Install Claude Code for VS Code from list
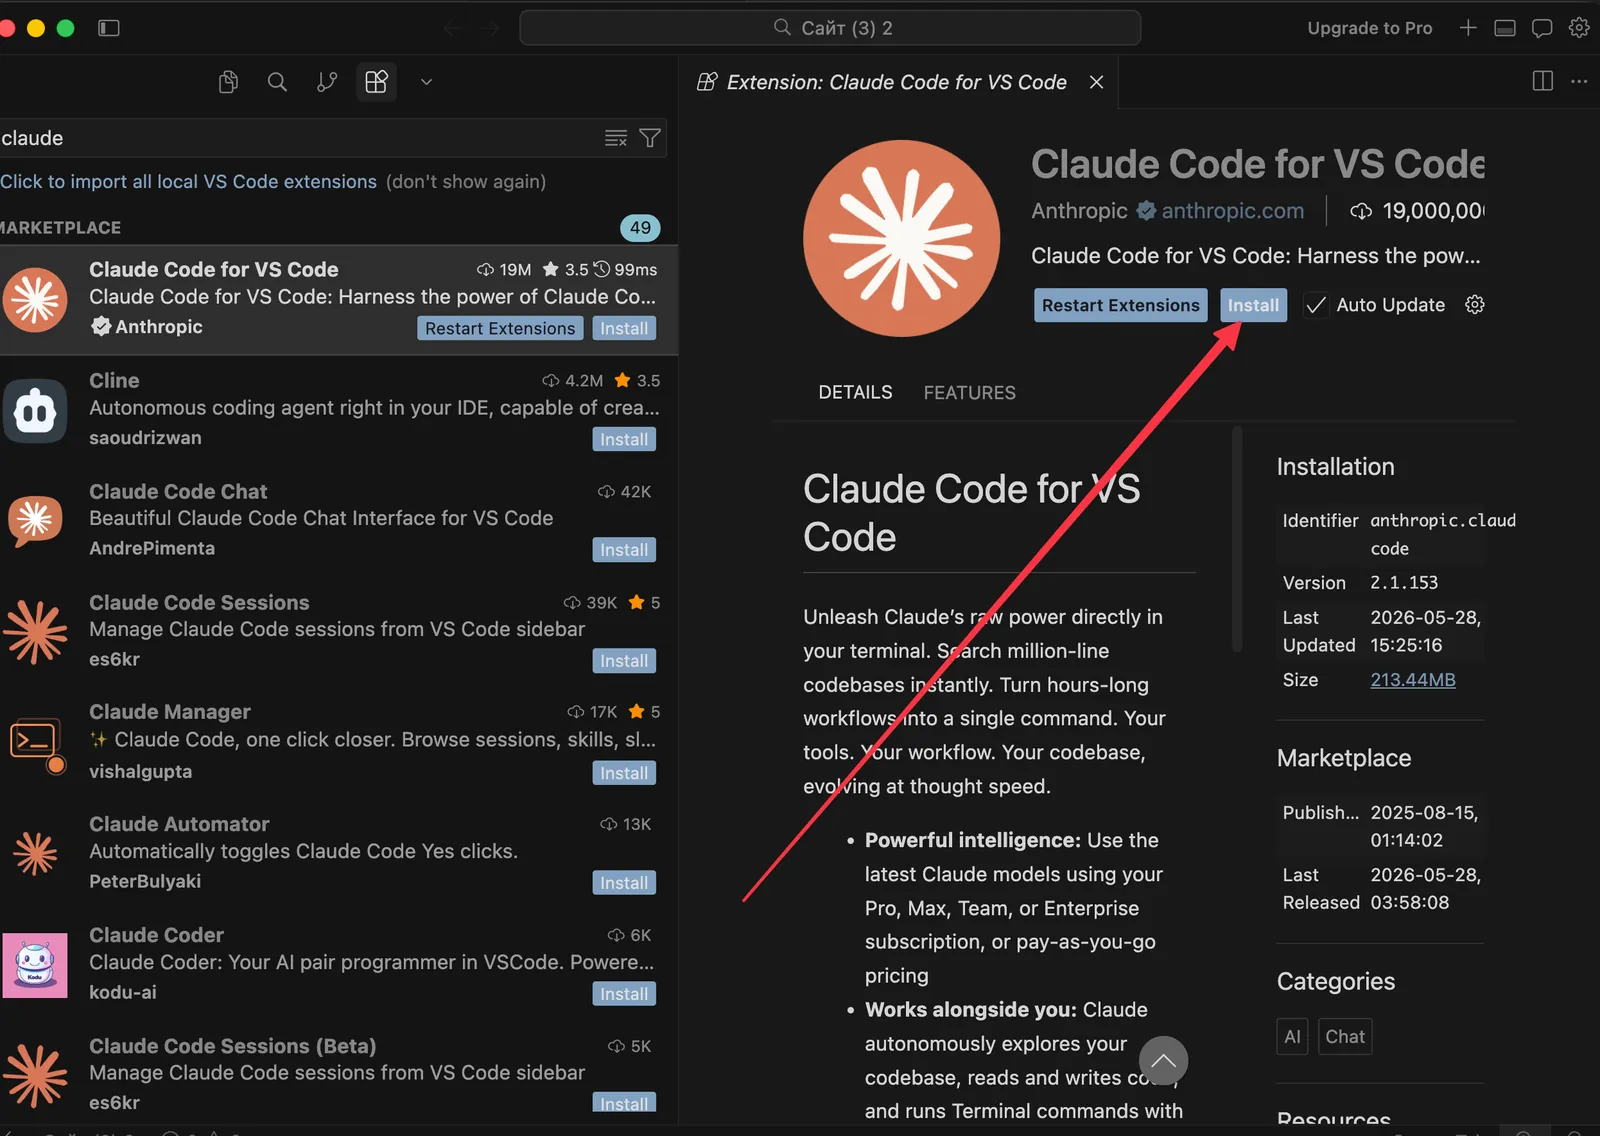Image resolution: width=1600 pixels, height=1136 pixels. pyautogui.click(x=624, y=328)
